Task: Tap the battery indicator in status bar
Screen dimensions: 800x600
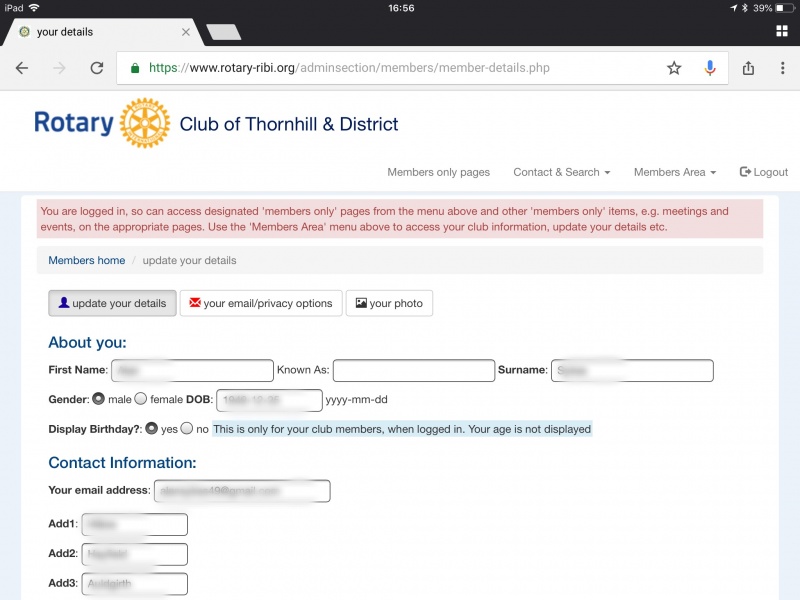Action: click(784, 8)
